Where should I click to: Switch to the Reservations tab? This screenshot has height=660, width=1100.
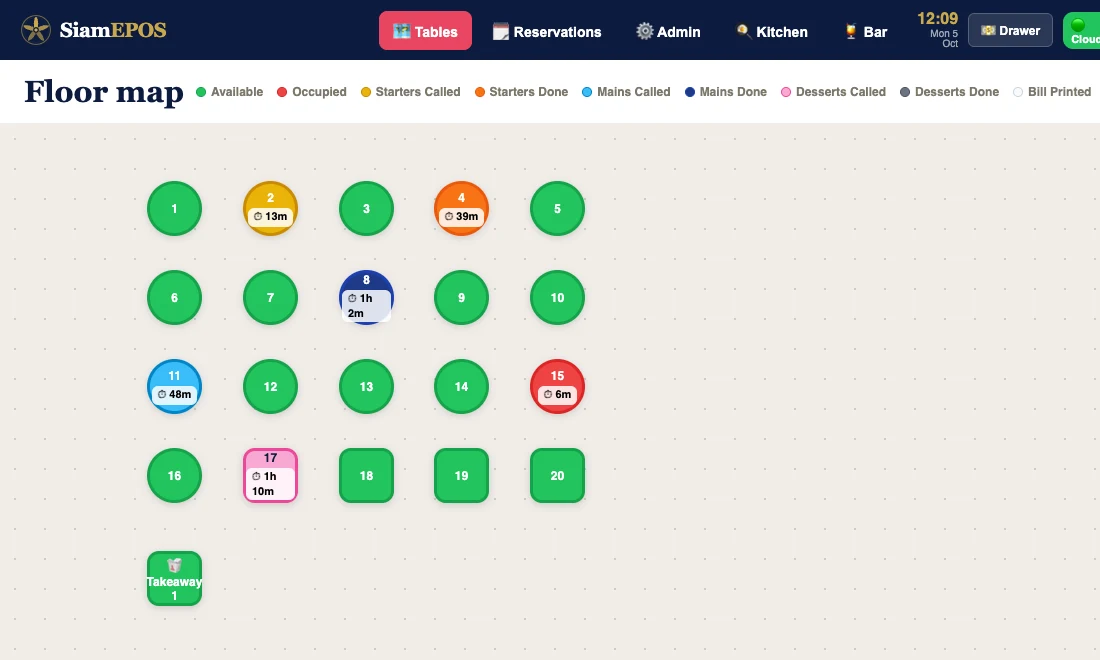(x=547, y=32)
